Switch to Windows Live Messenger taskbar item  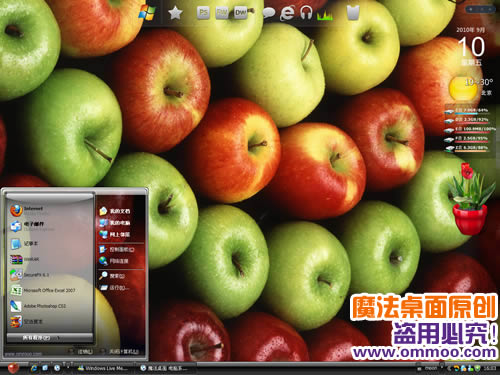point(102,368)
